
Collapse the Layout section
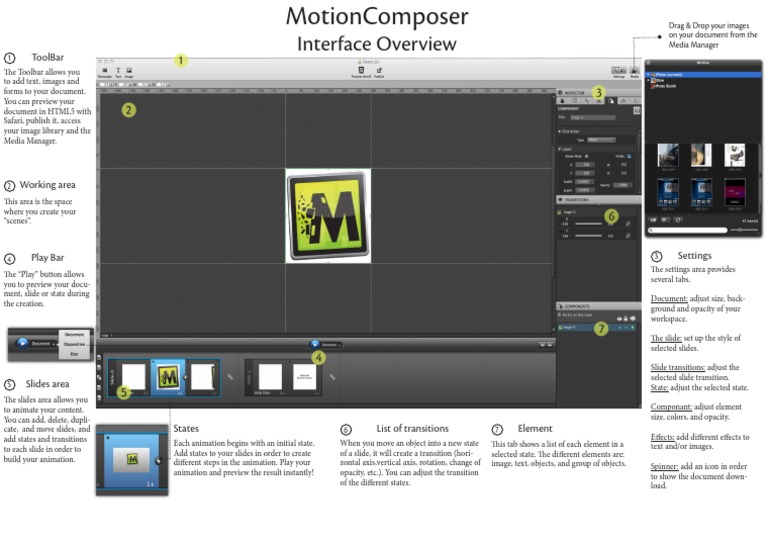[x=559, y=149]
